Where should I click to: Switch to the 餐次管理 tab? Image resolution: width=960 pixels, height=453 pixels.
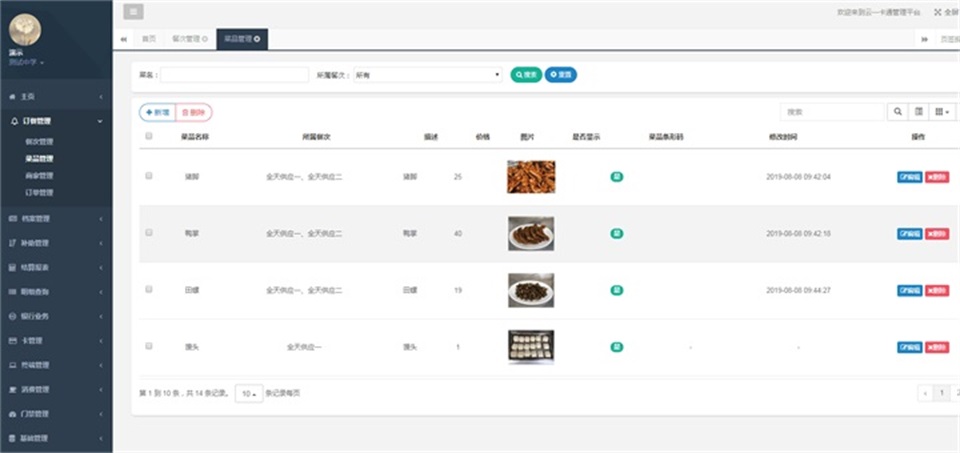(190, 39)
